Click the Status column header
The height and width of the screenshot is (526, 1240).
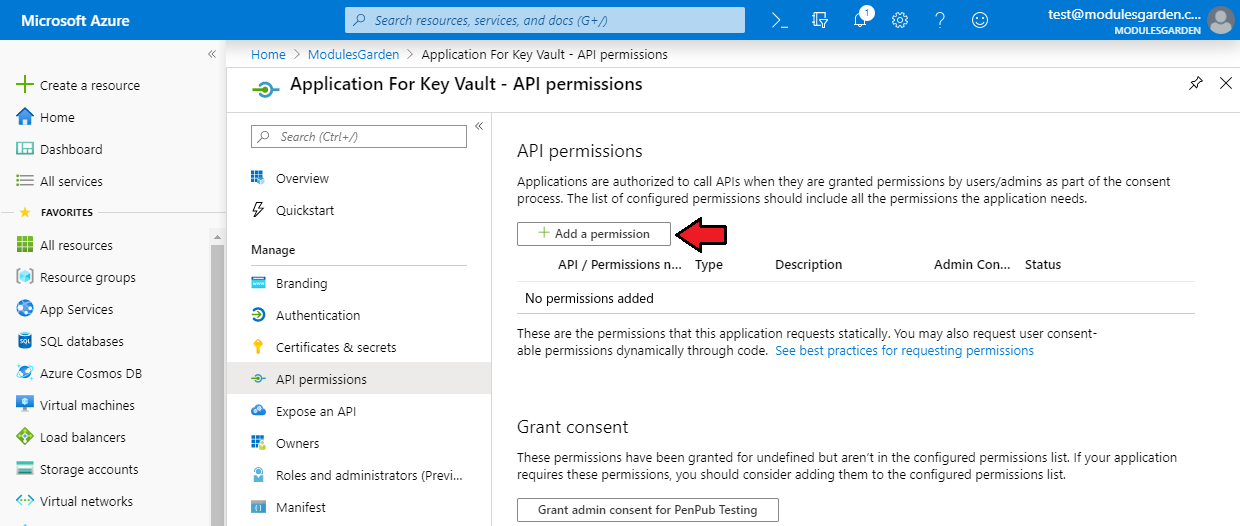(x=1043, y=265)
